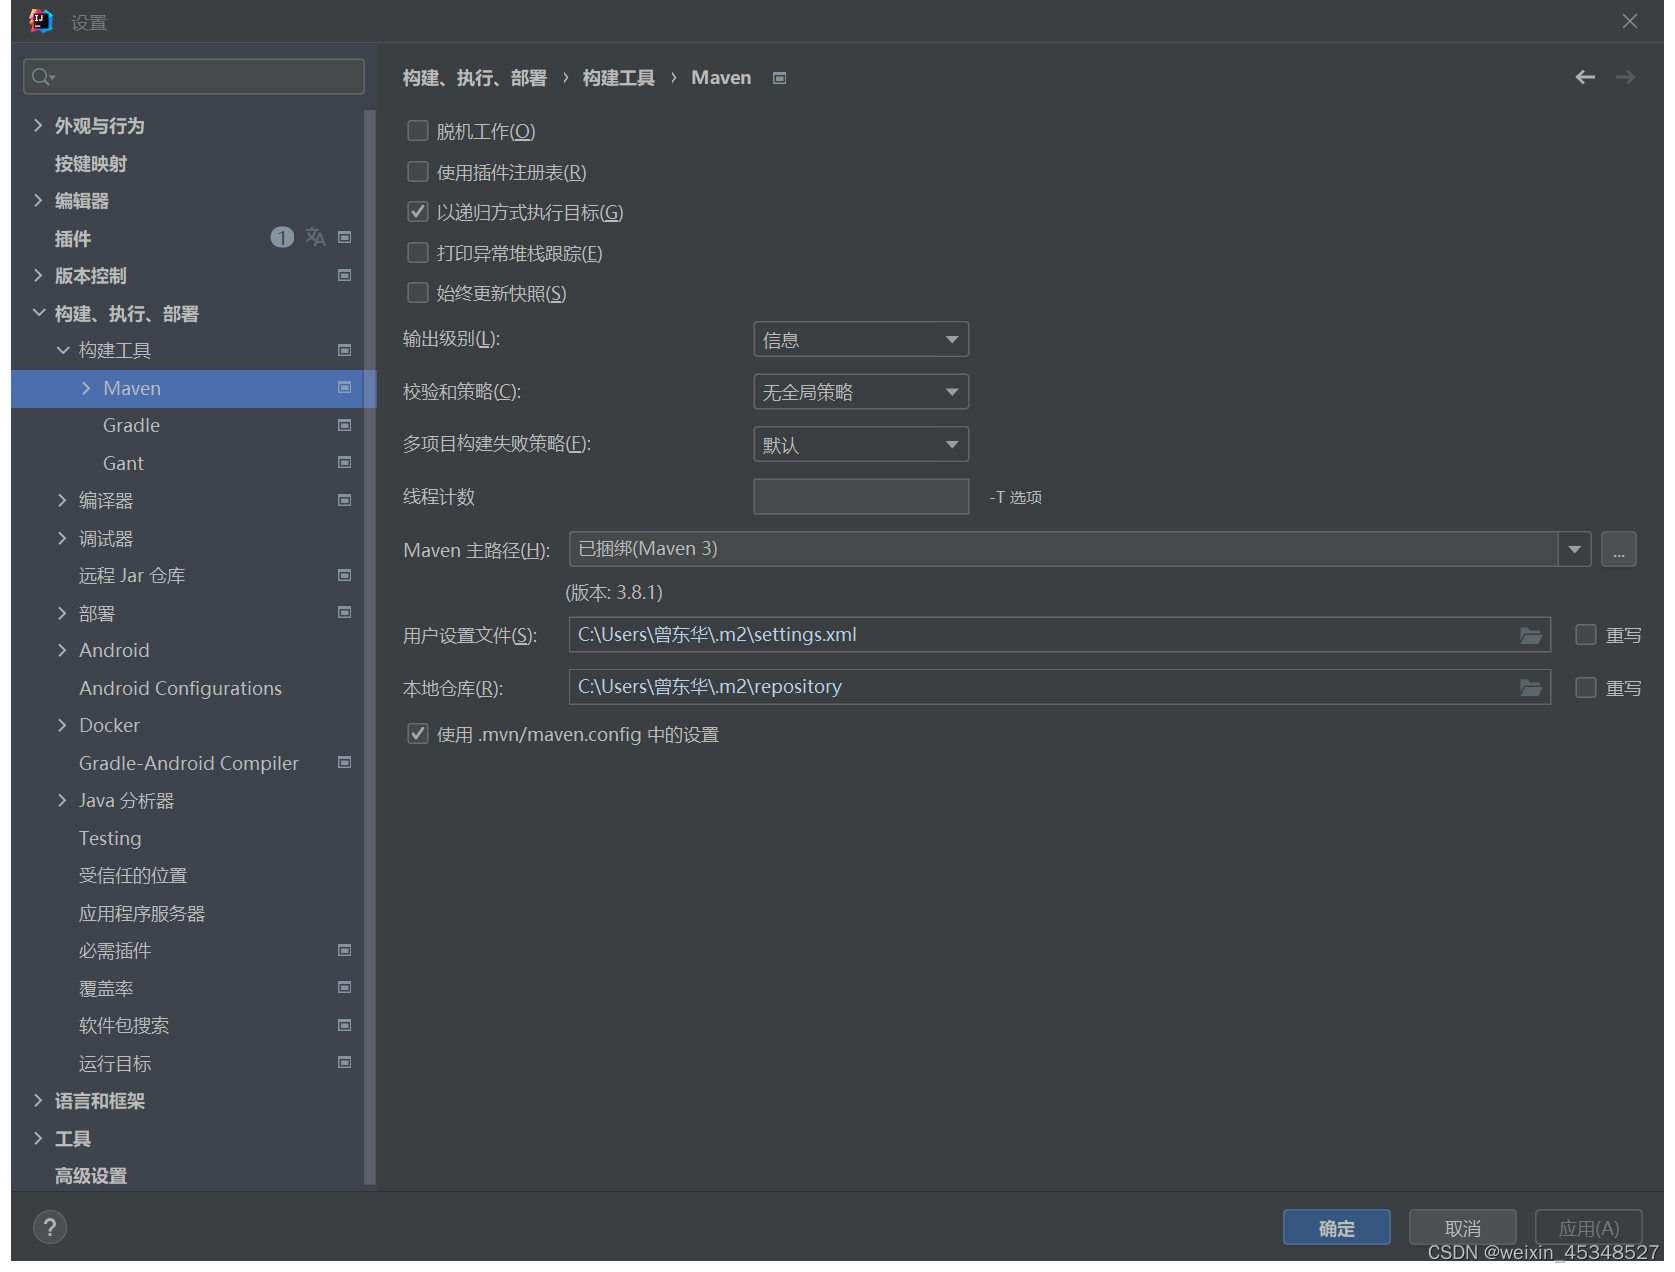Enable 始终更新快照(S) checkbox

pos(418,292)
